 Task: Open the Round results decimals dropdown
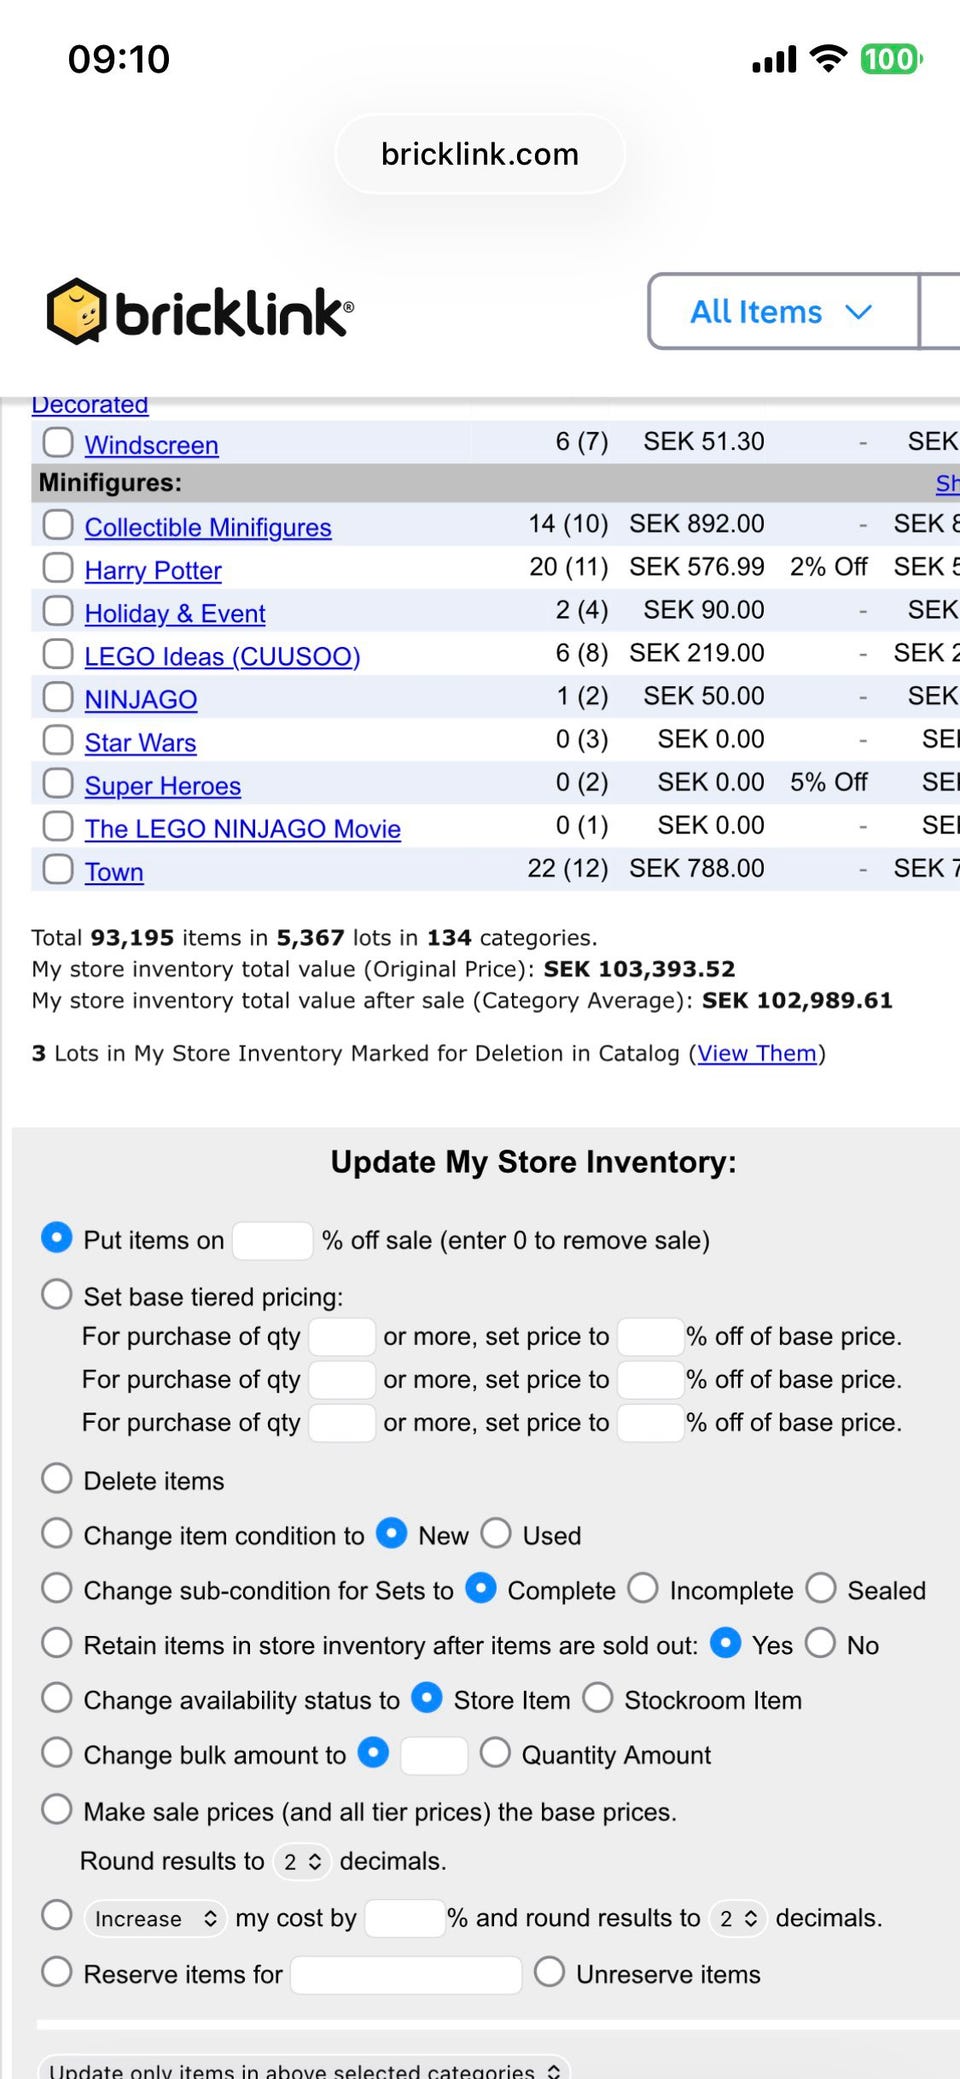pos(302,1861)
